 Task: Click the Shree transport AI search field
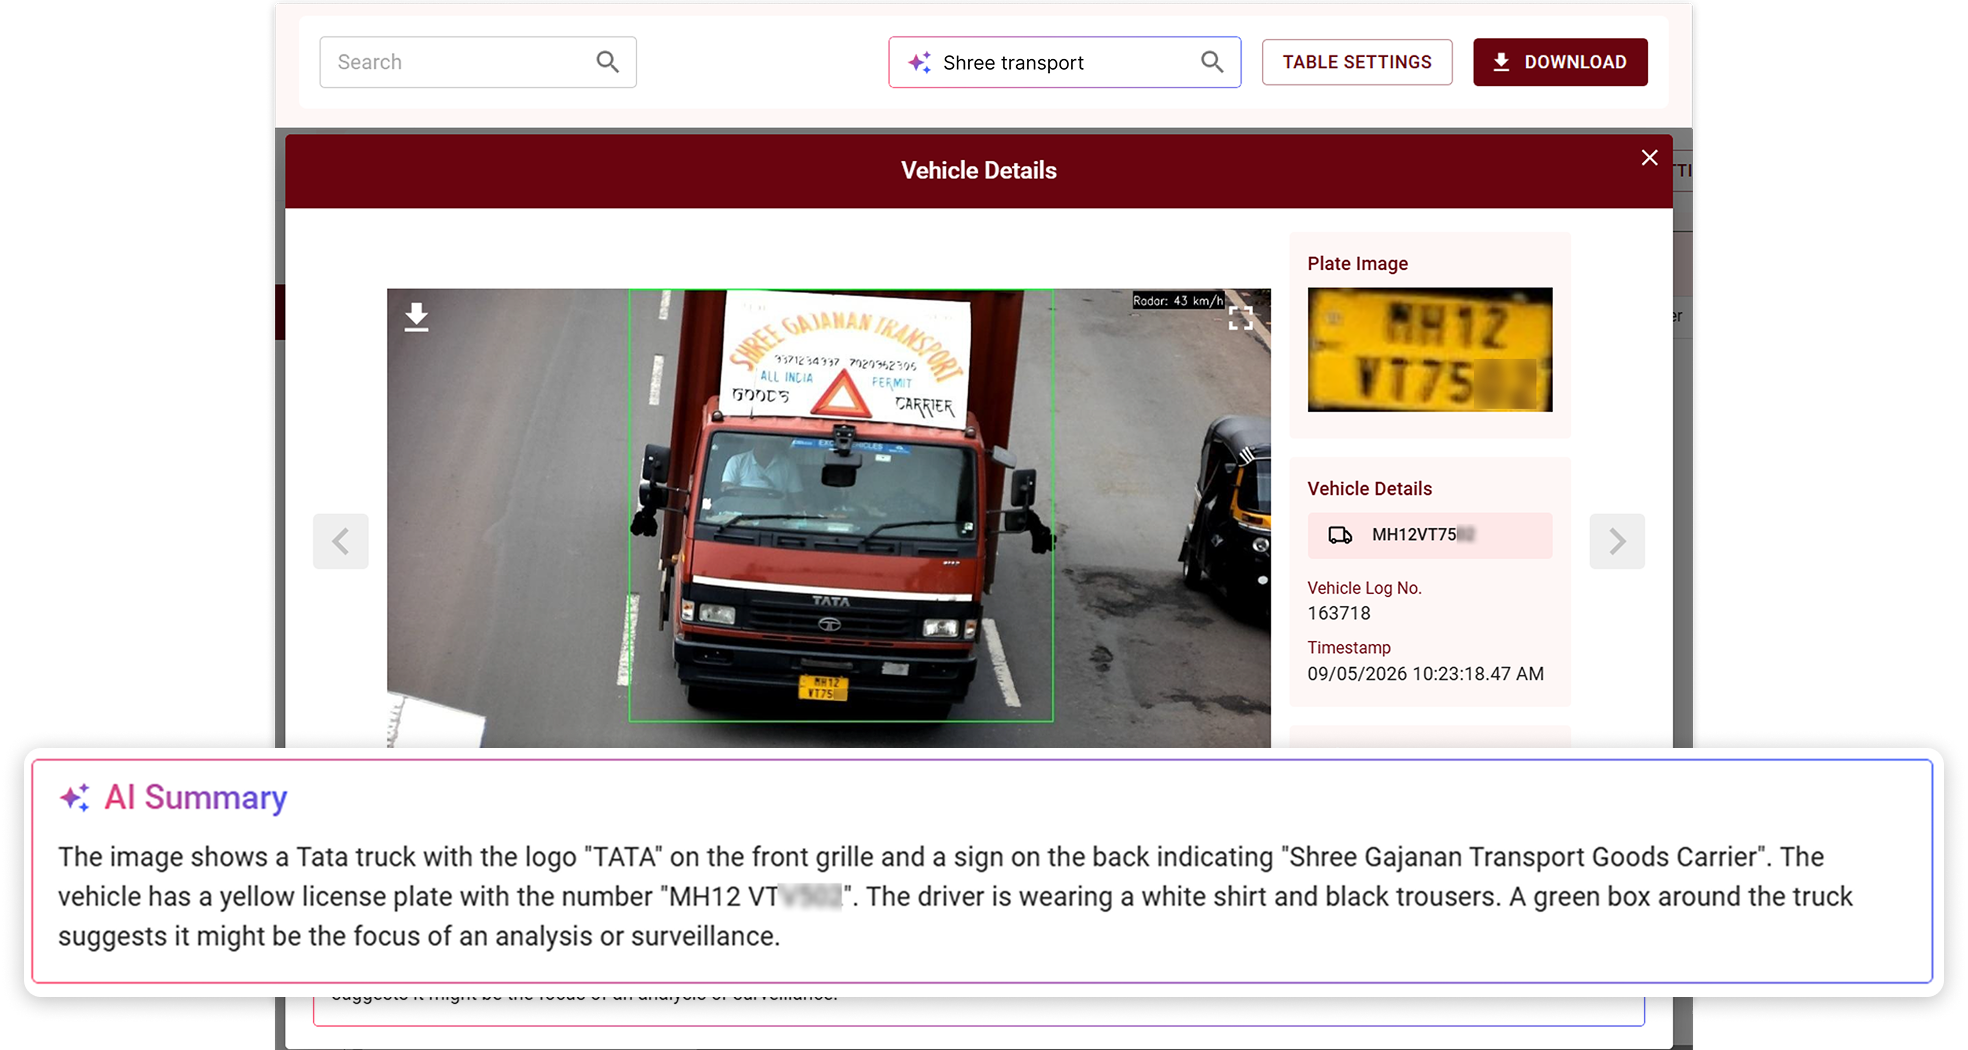coord(1064,62)
